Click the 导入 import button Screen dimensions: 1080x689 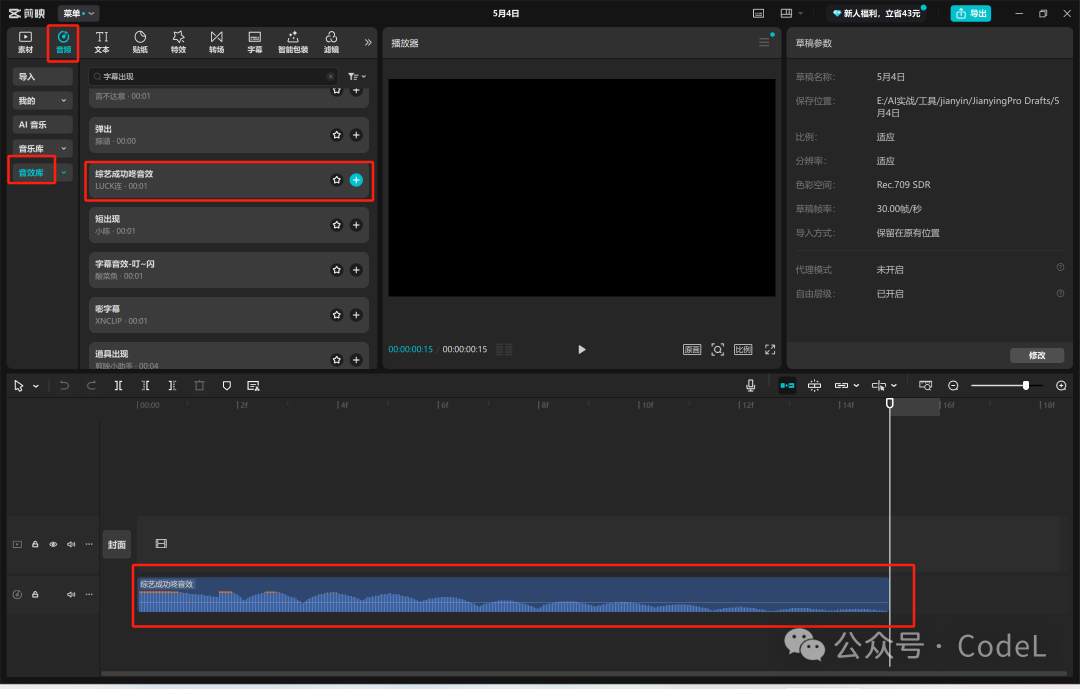pos(43,76)
